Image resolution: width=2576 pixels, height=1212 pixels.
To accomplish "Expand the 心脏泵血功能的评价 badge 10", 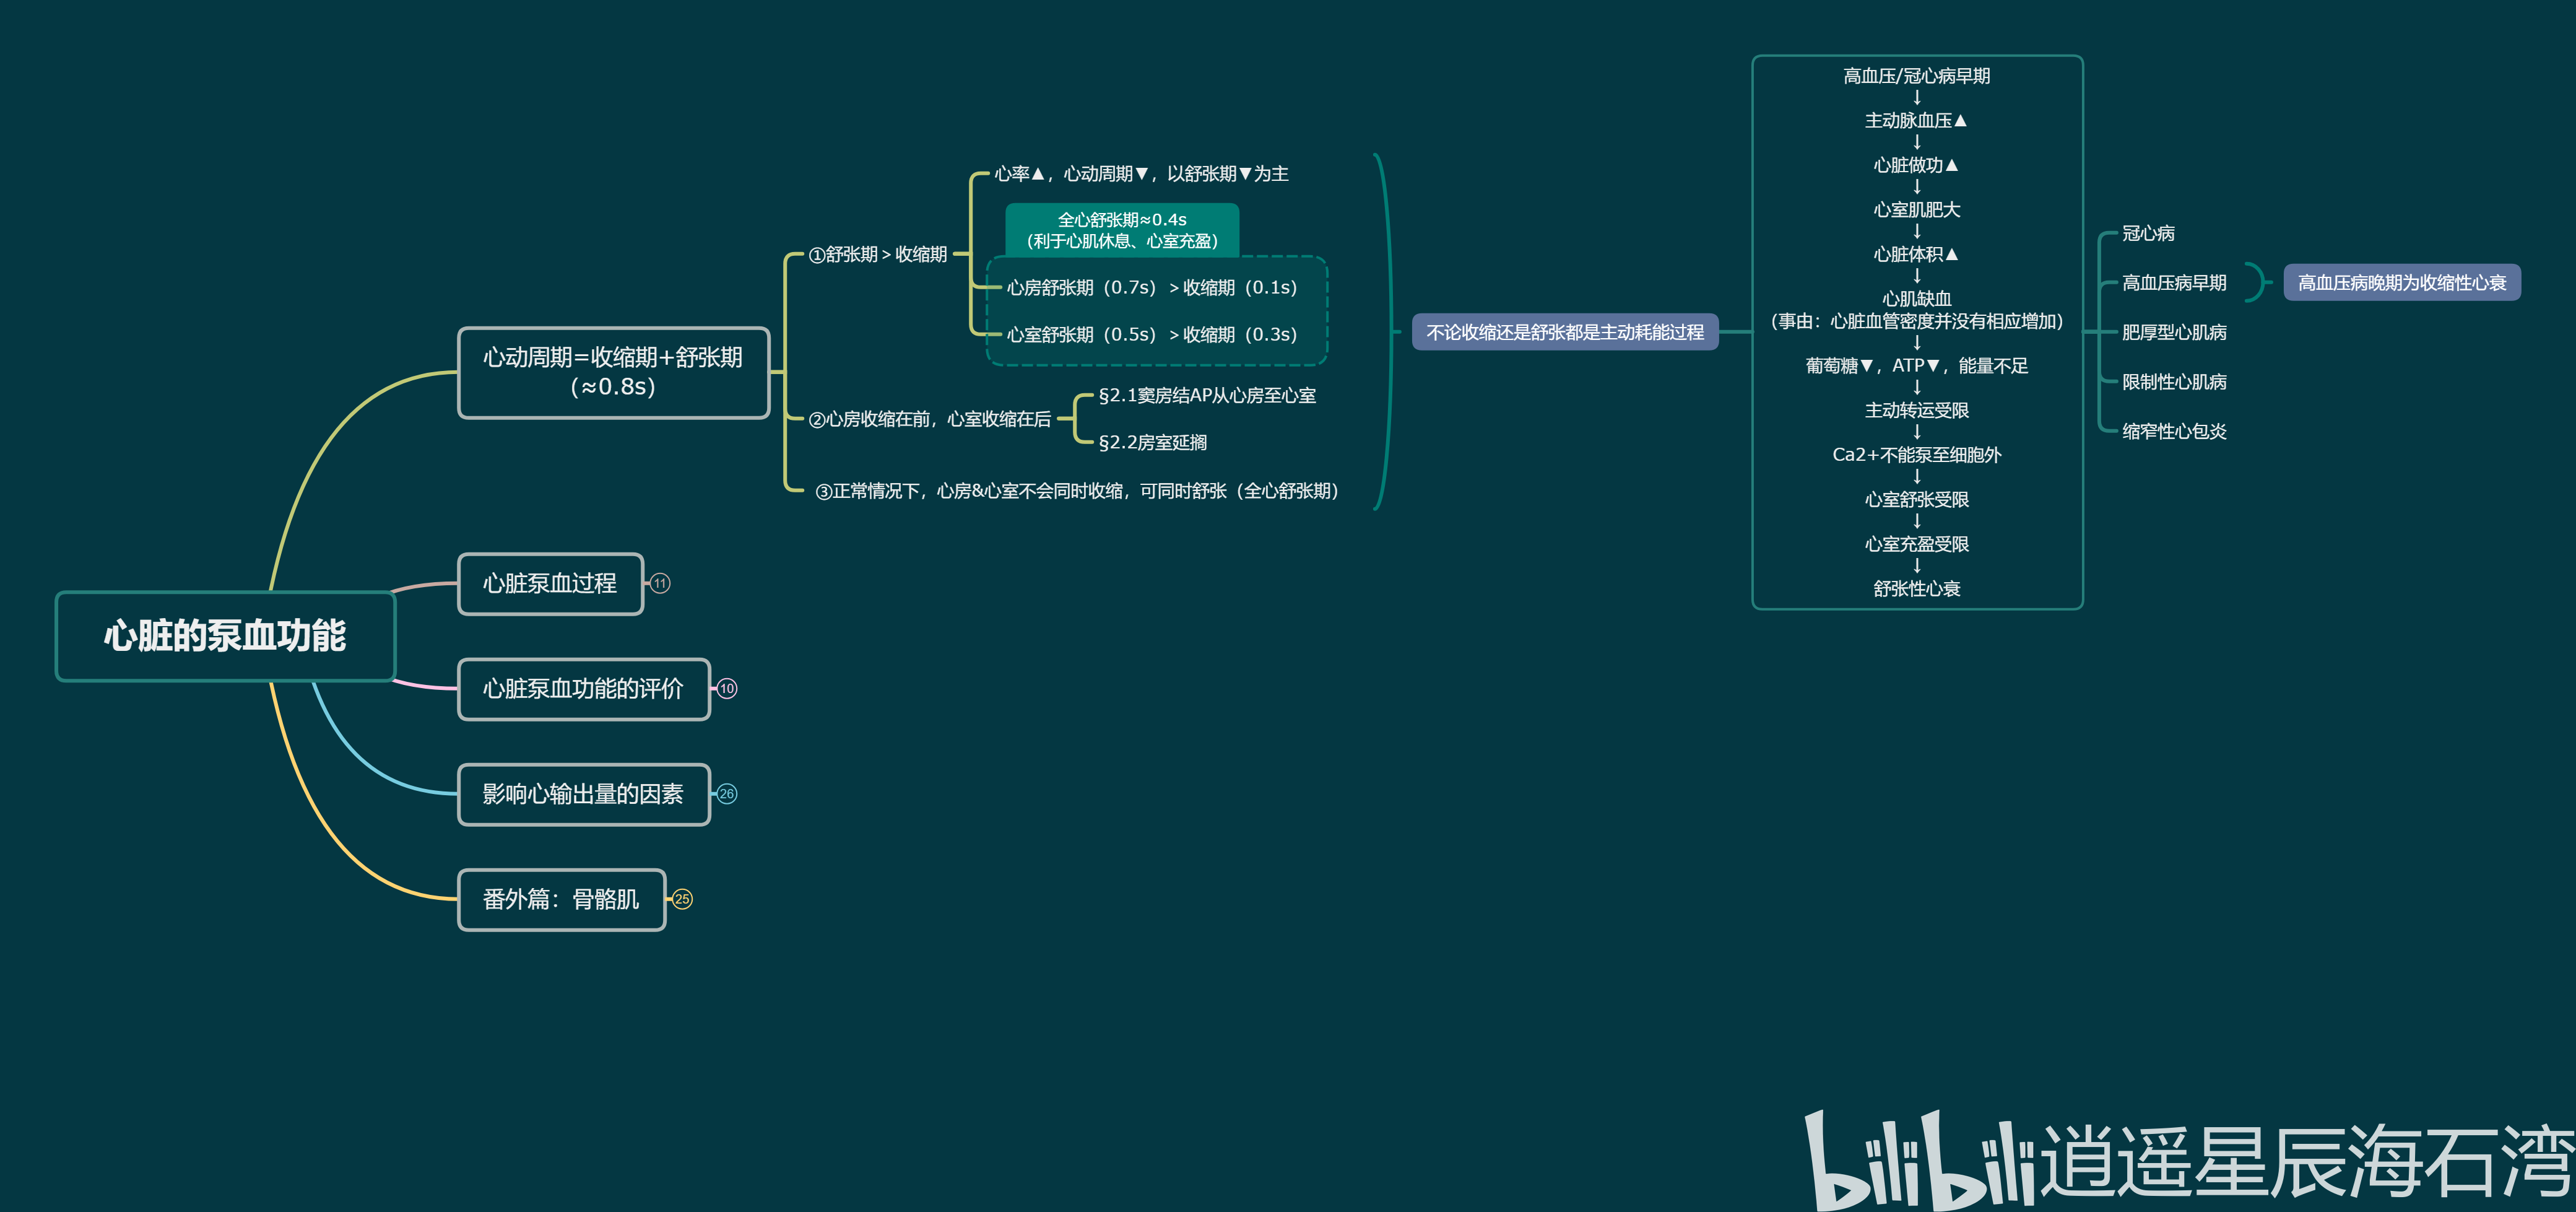I will (727, 689).
